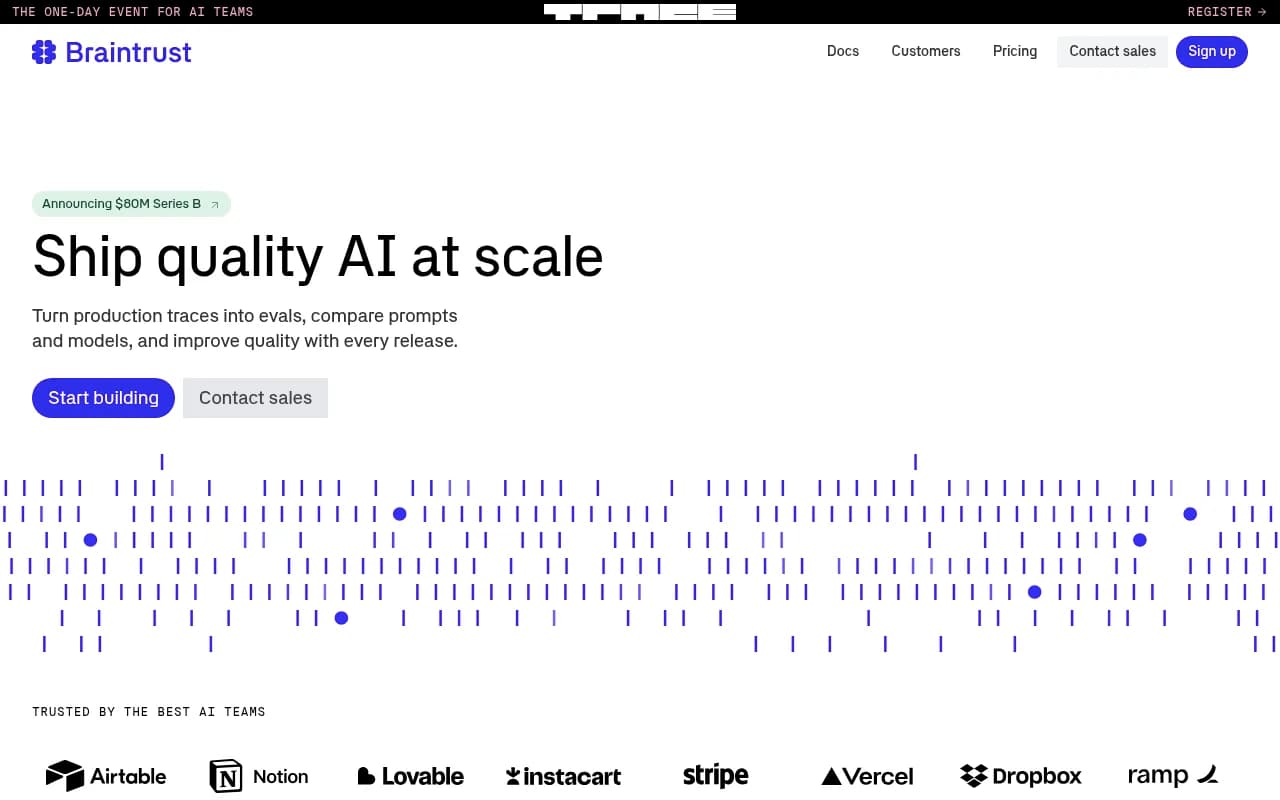Viewport: 1280px width, 800px height.
Task: Select the Vercel logo
Action: (x=866, y=775)
